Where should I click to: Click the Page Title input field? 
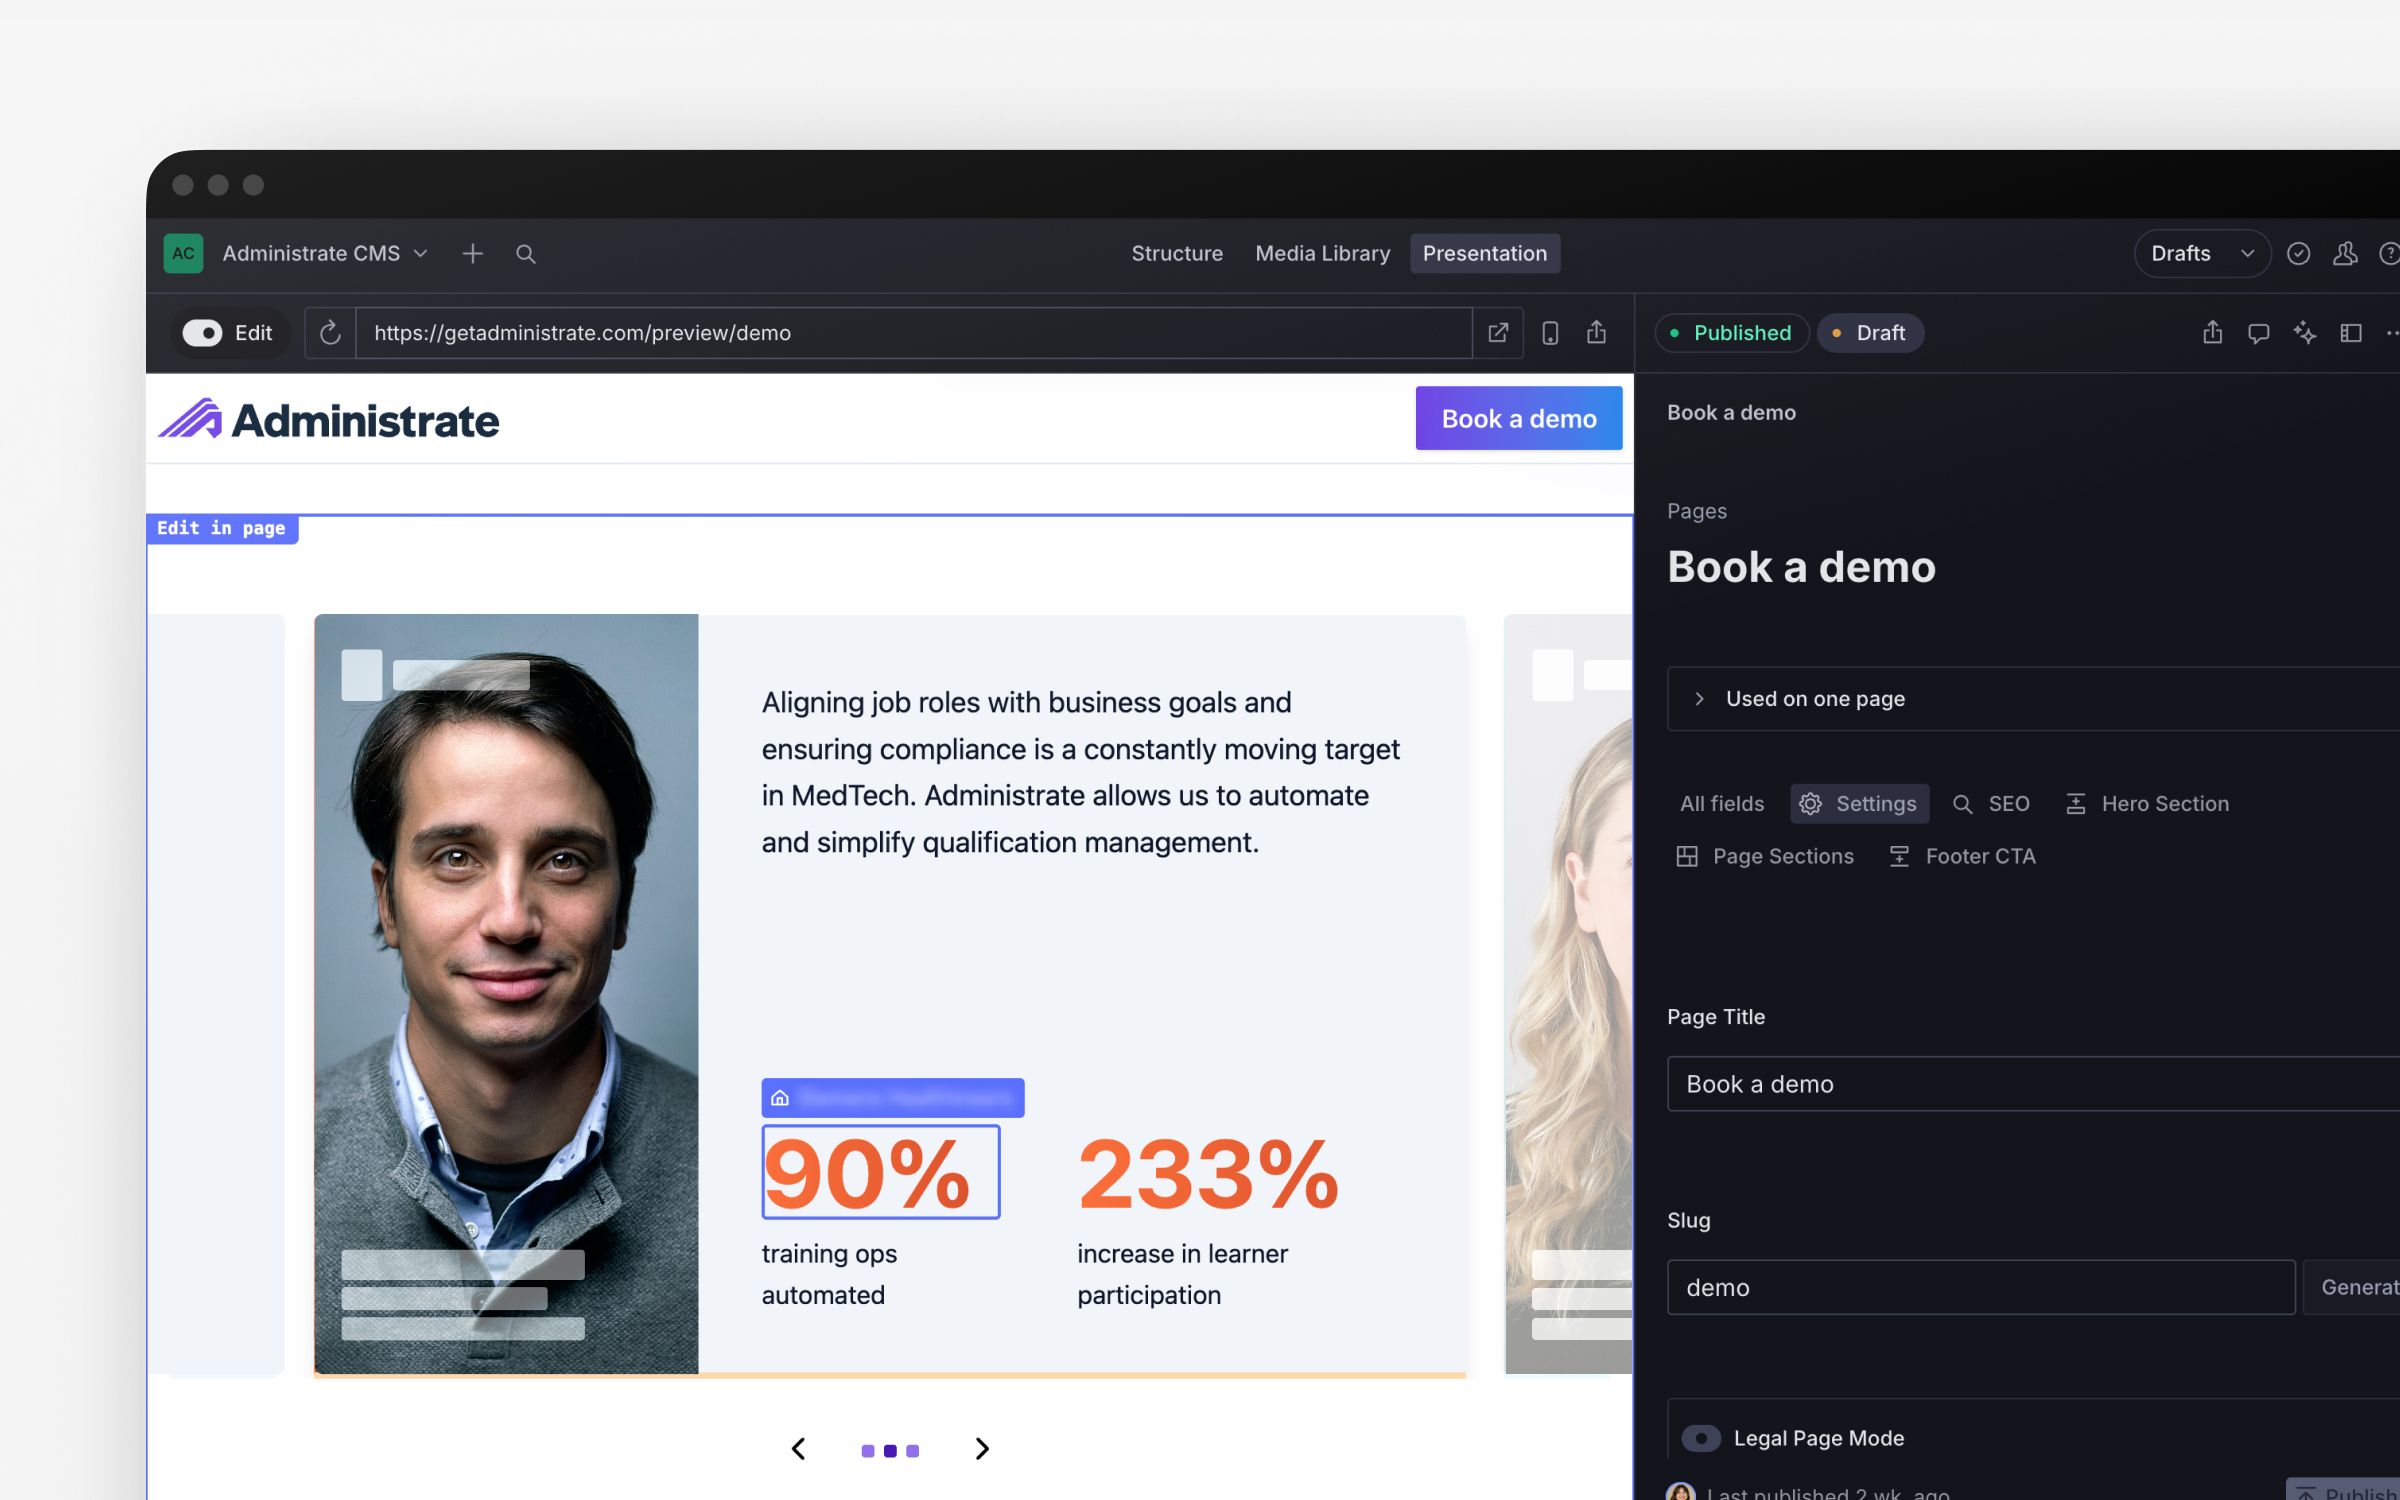point(2033,1084)
